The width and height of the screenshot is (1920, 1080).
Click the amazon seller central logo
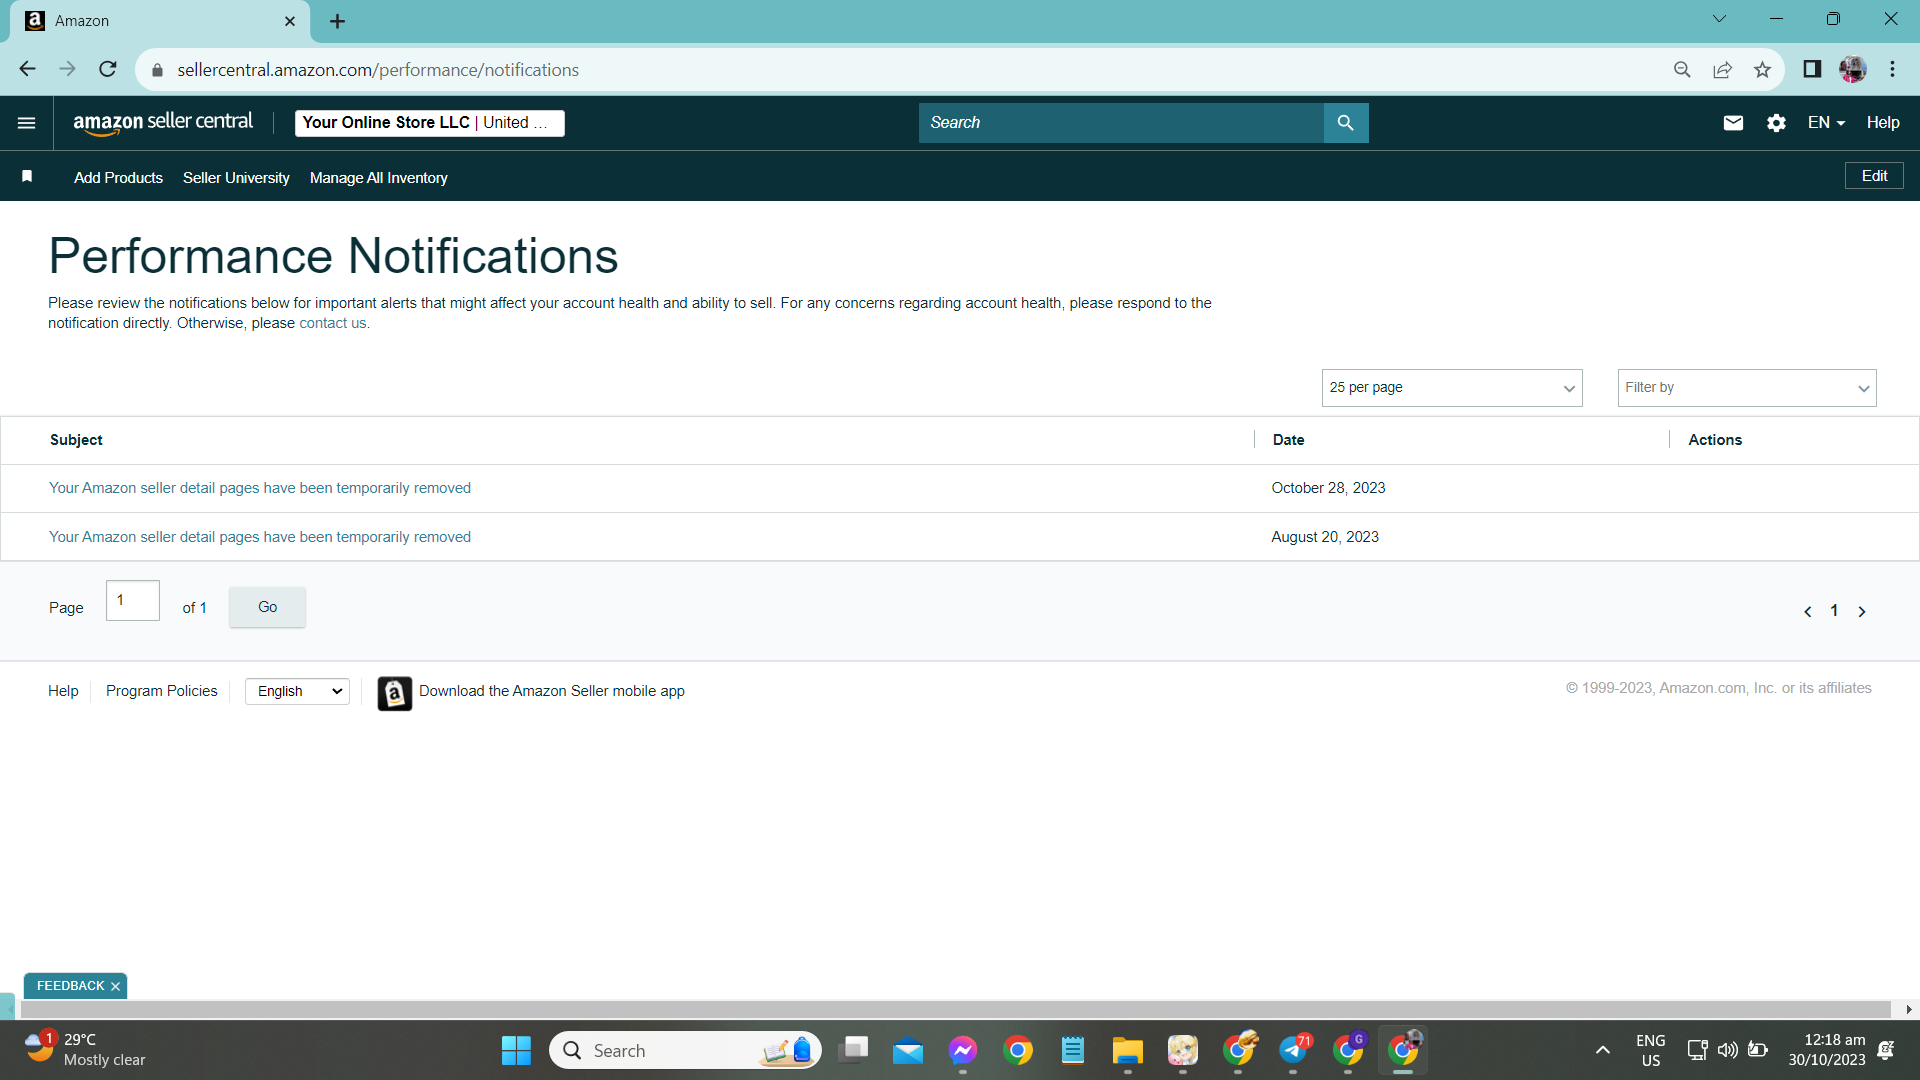click(163, 123)
